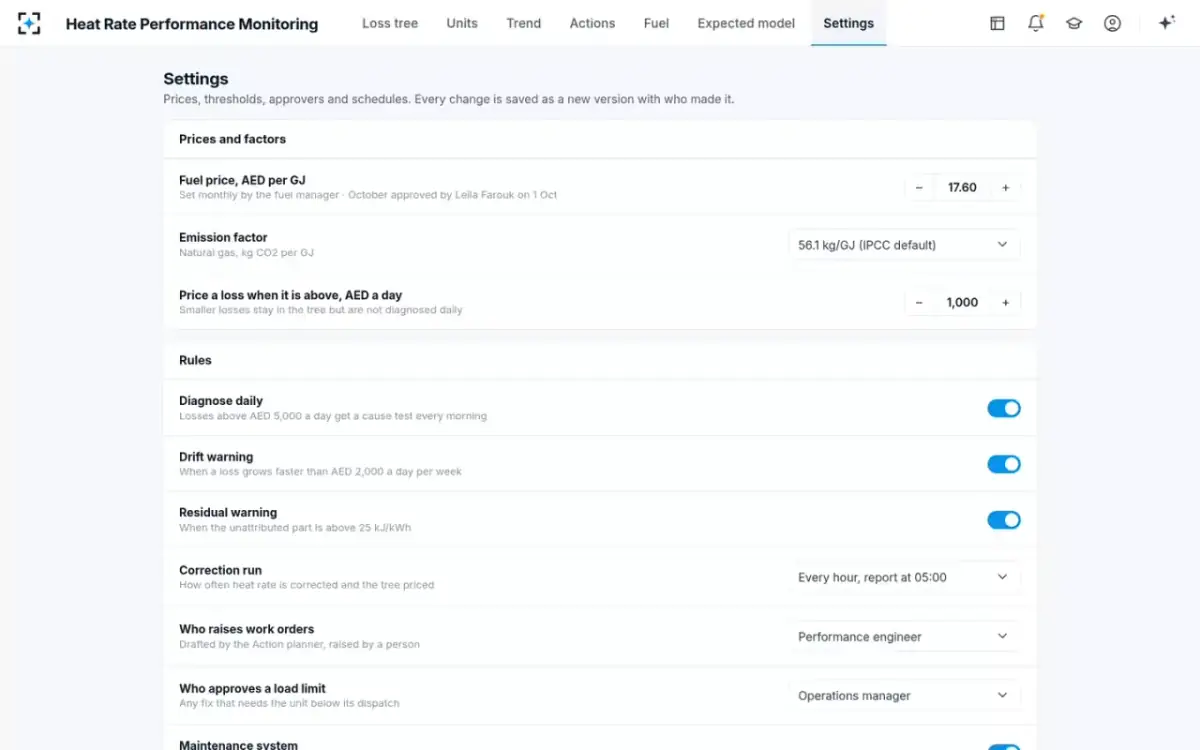This screenshot has width=1200, height=750.
Task: Click the Maintenance system label
Action: (x=238, y=745)
